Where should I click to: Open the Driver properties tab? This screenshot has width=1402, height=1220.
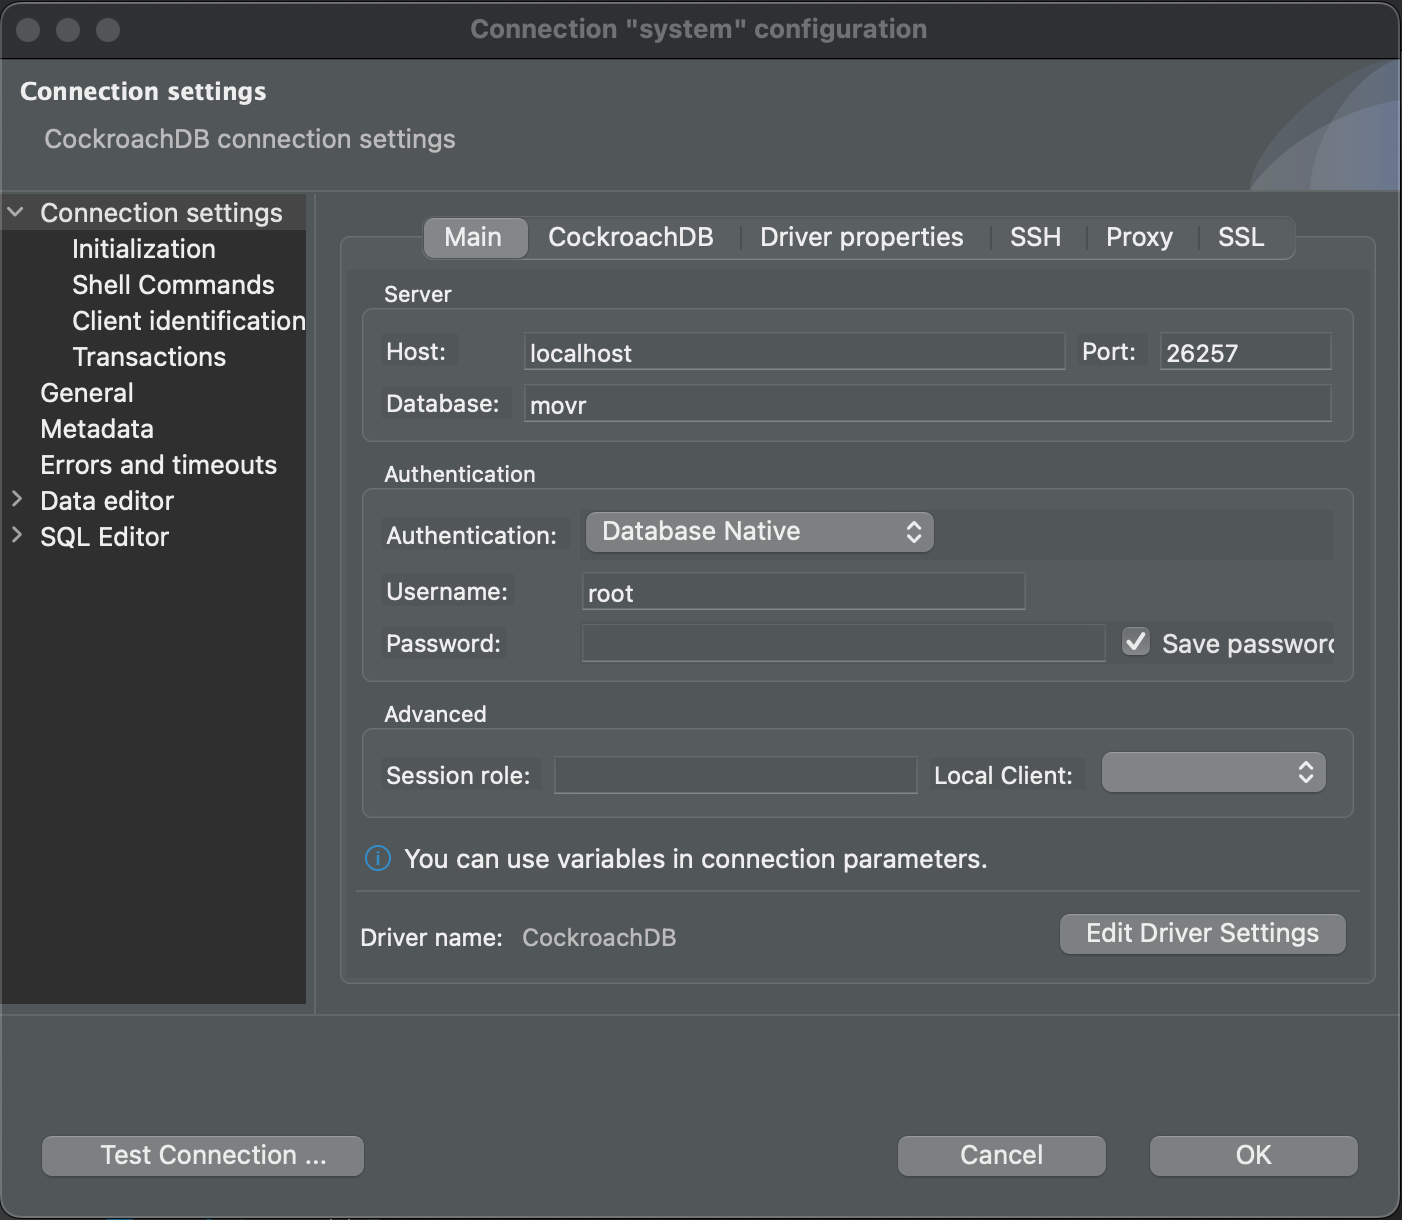(x=861, y=237)
